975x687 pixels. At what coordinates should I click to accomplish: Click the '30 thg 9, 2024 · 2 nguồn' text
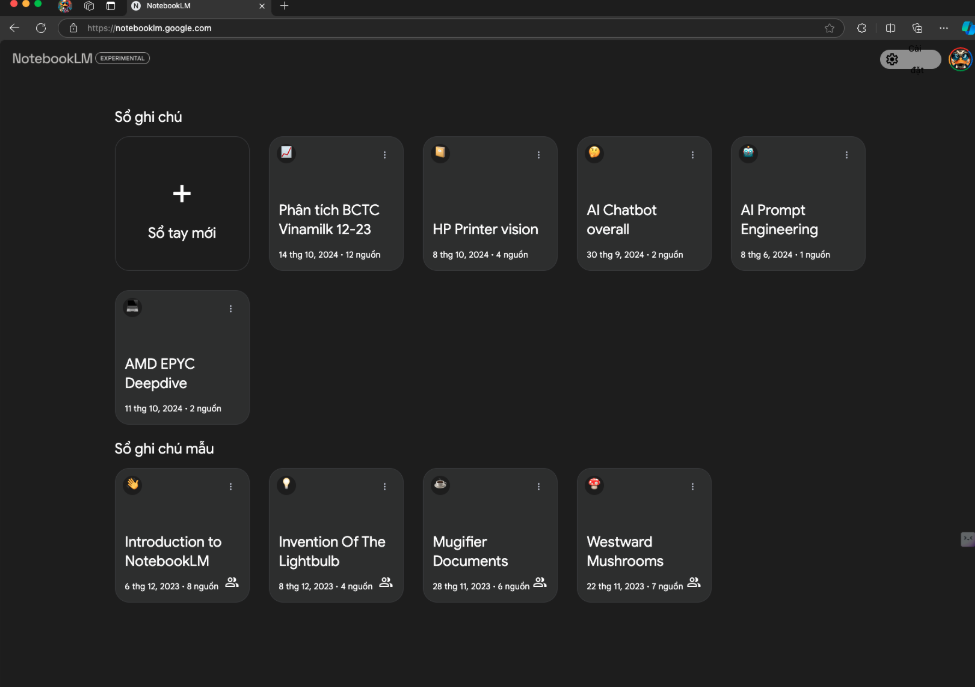tap(635, 255)
